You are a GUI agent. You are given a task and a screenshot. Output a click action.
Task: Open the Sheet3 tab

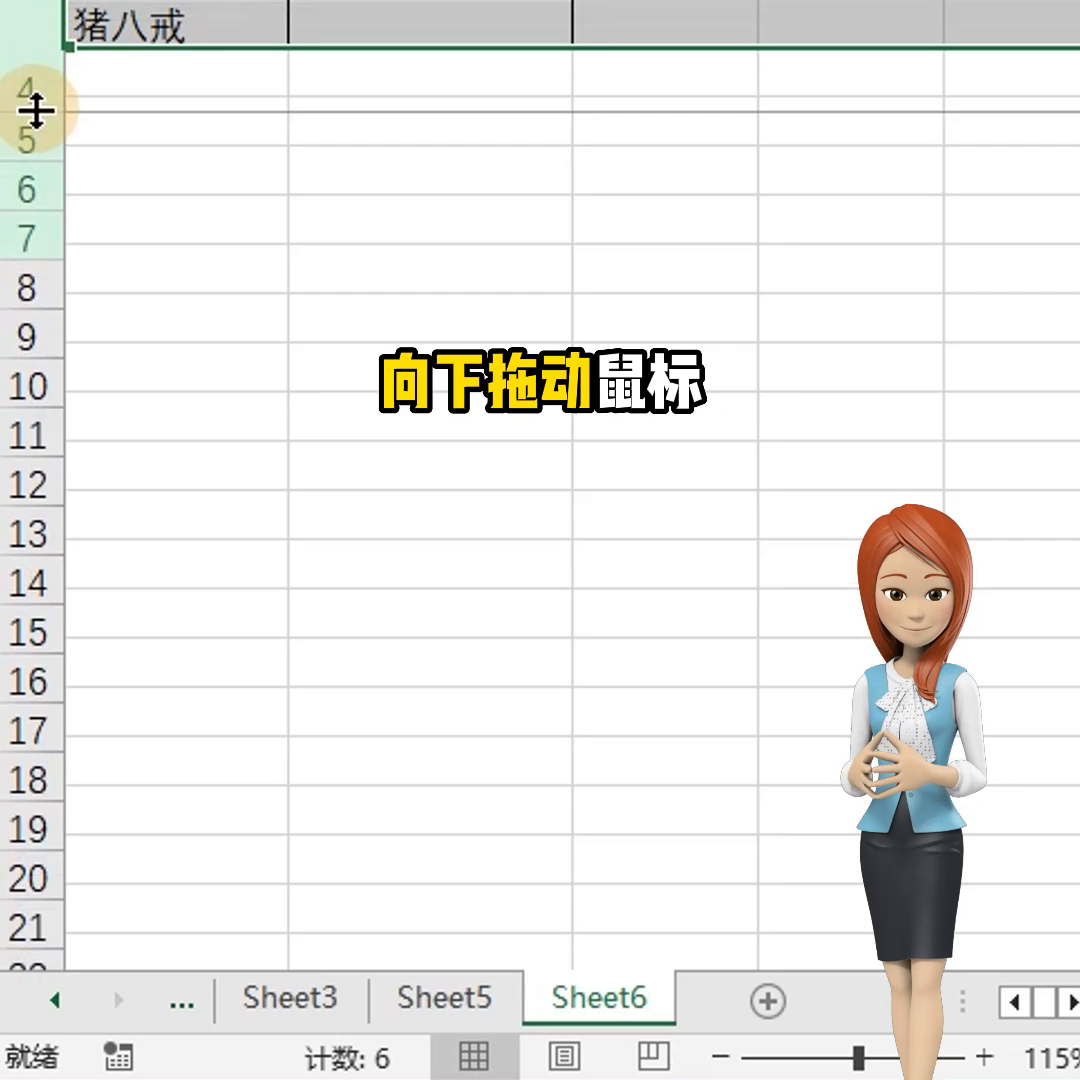pos(290,997)
